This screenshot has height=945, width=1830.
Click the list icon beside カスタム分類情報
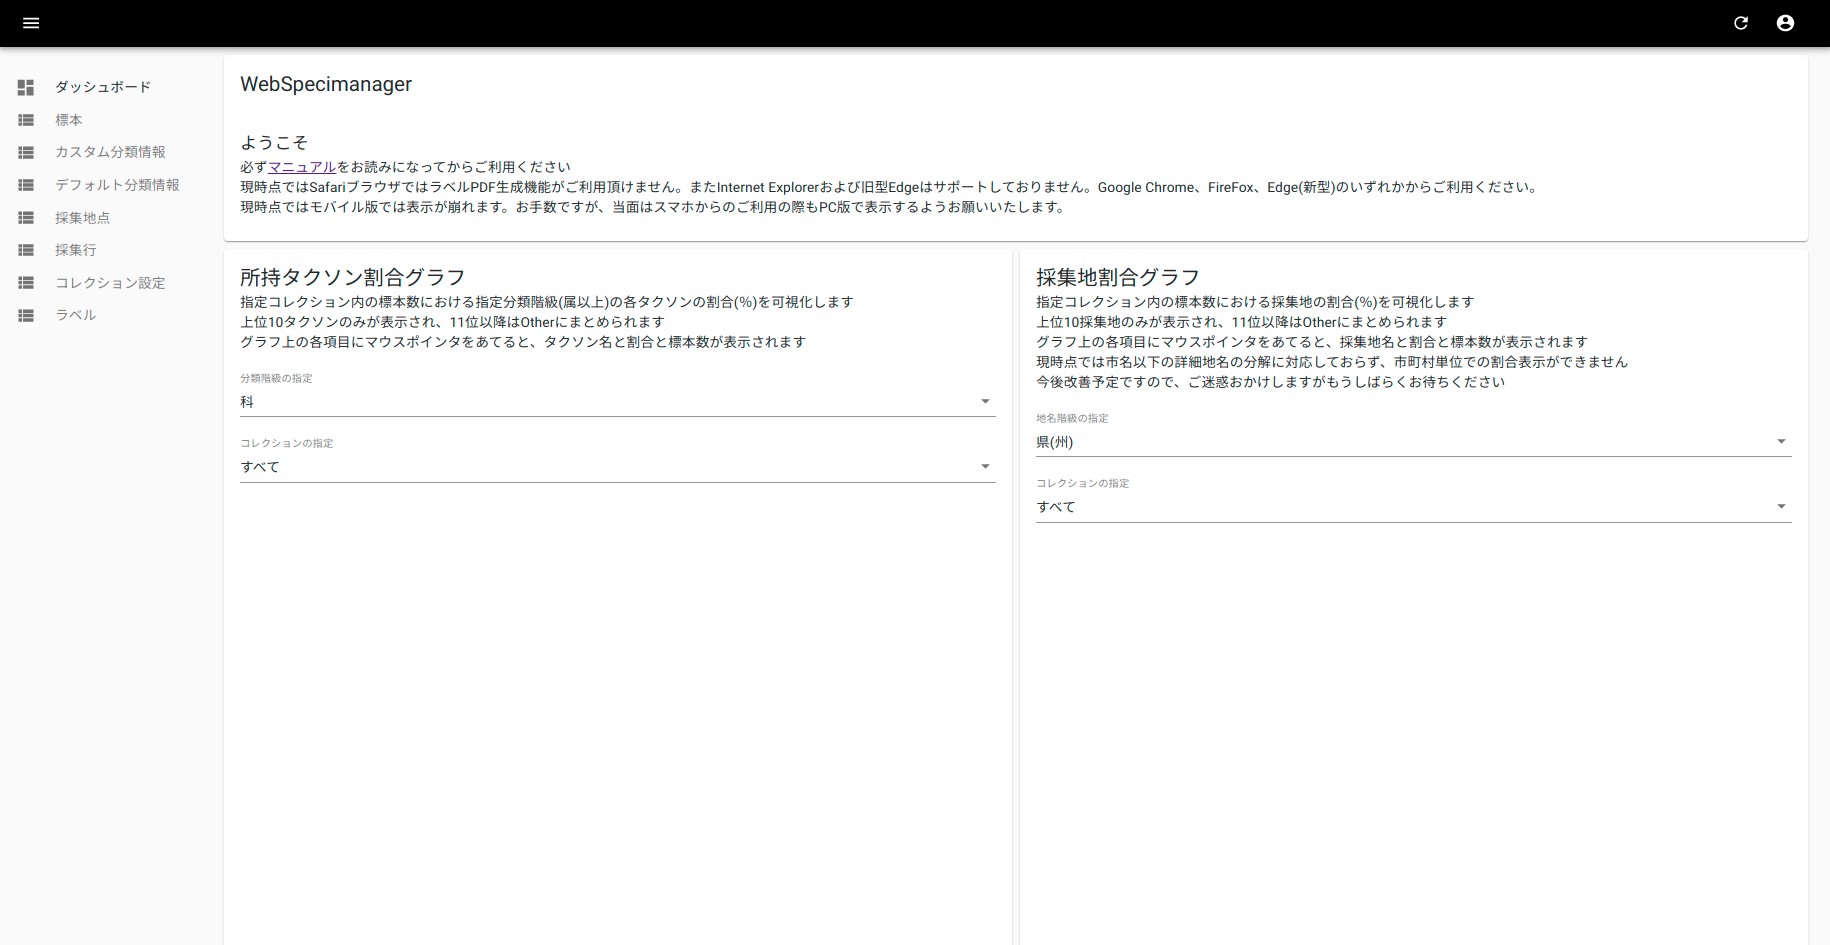coord(26,153)
